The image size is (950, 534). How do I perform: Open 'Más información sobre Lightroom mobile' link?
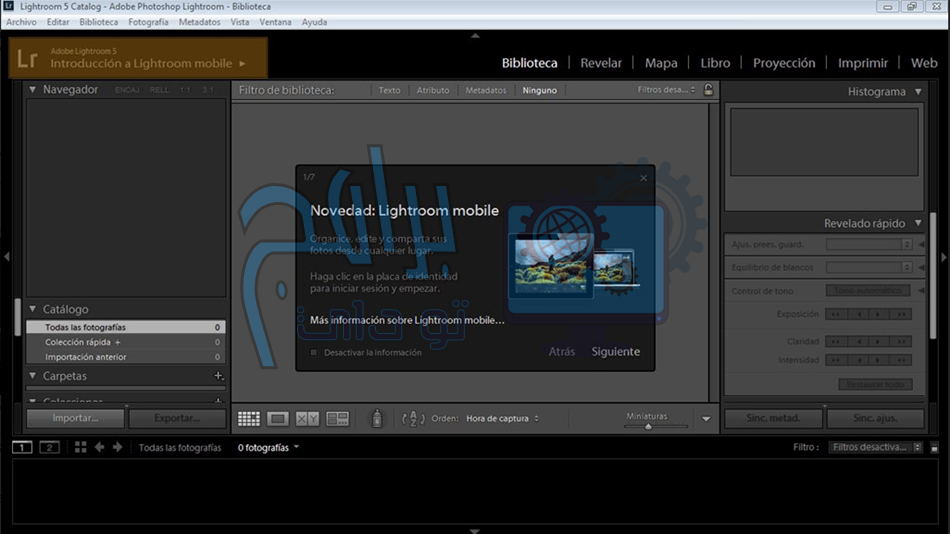[407, 320]
